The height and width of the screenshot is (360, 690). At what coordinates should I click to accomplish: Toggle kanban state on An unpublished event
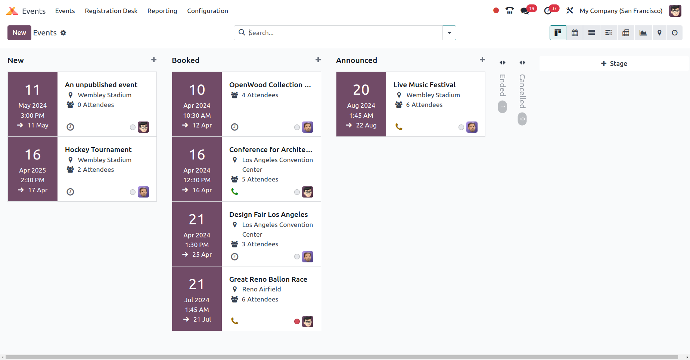(x=132, y=127)
